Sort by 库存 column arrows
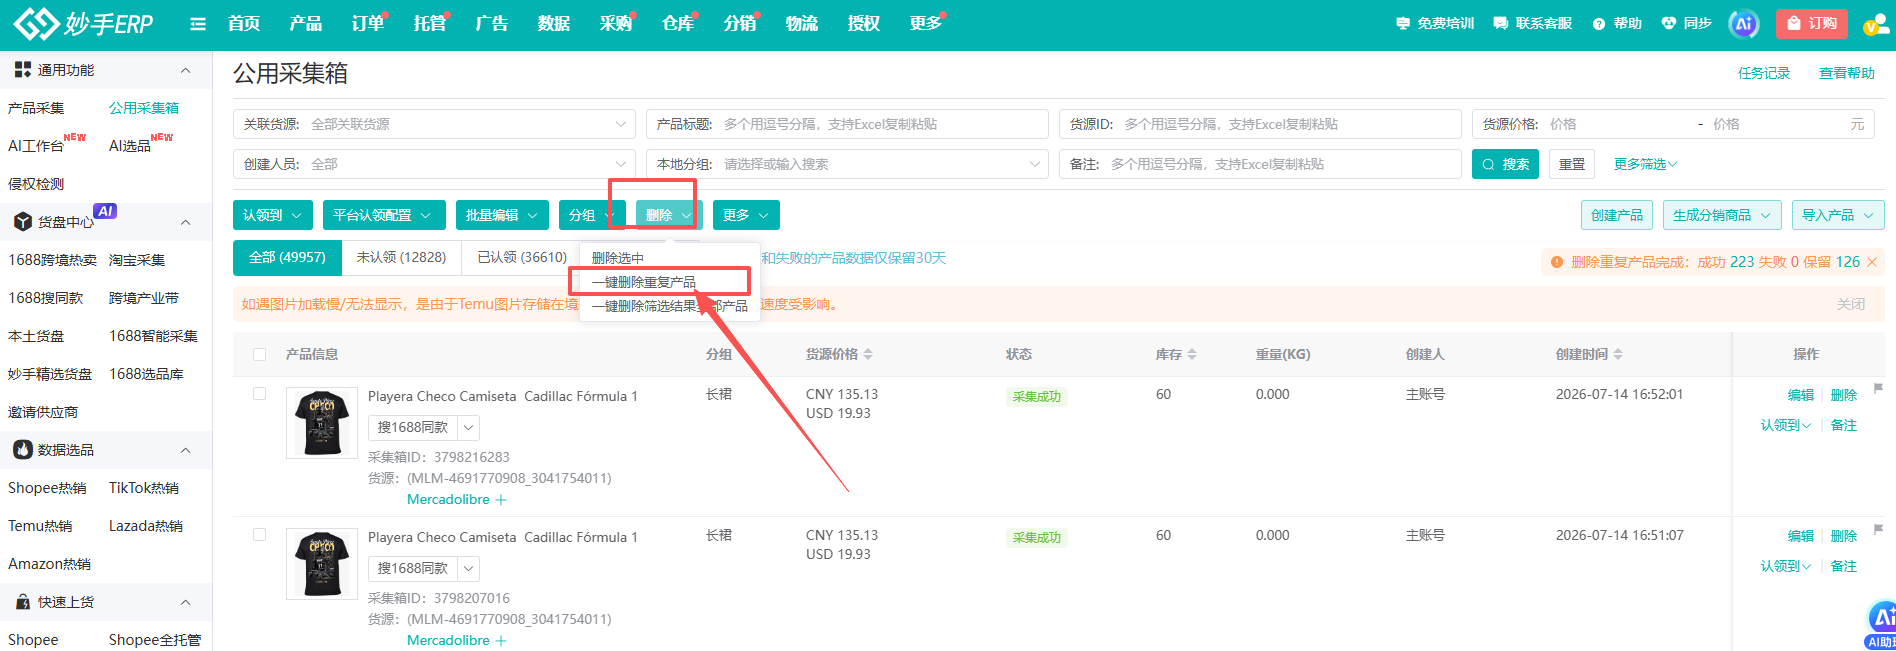Viewport: 1896px width, 651px height. (1192, 354)
